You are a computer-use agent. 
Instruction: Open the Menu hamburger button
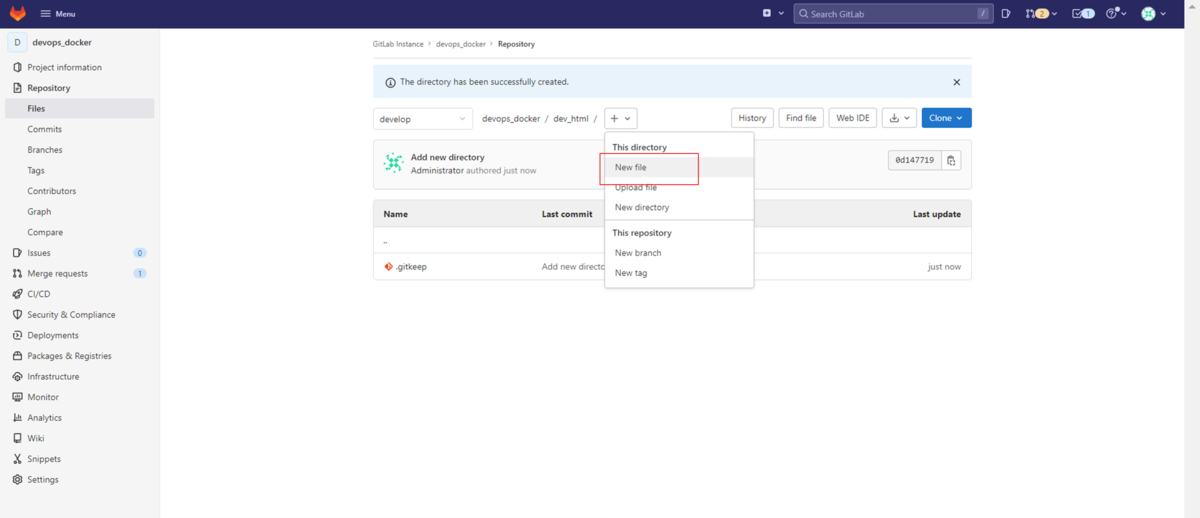point(58,14)
